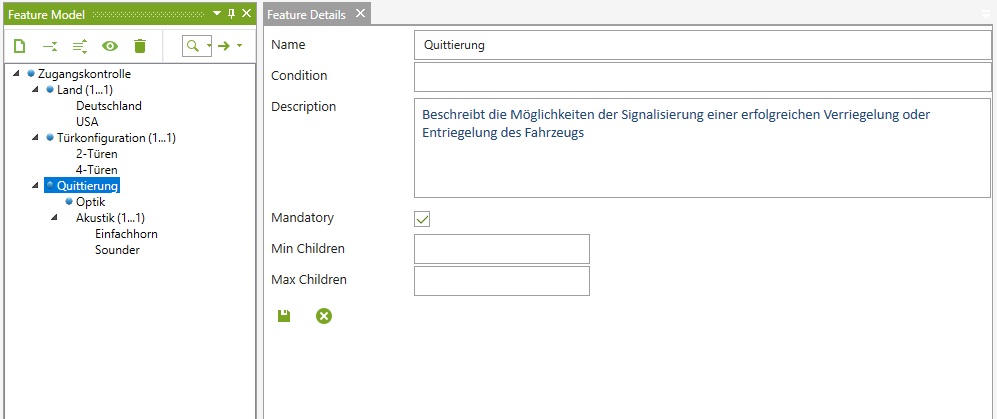Uncheck the Mandatory checkbox
Viewport: 997px width, 419px height.
[423, 219]
